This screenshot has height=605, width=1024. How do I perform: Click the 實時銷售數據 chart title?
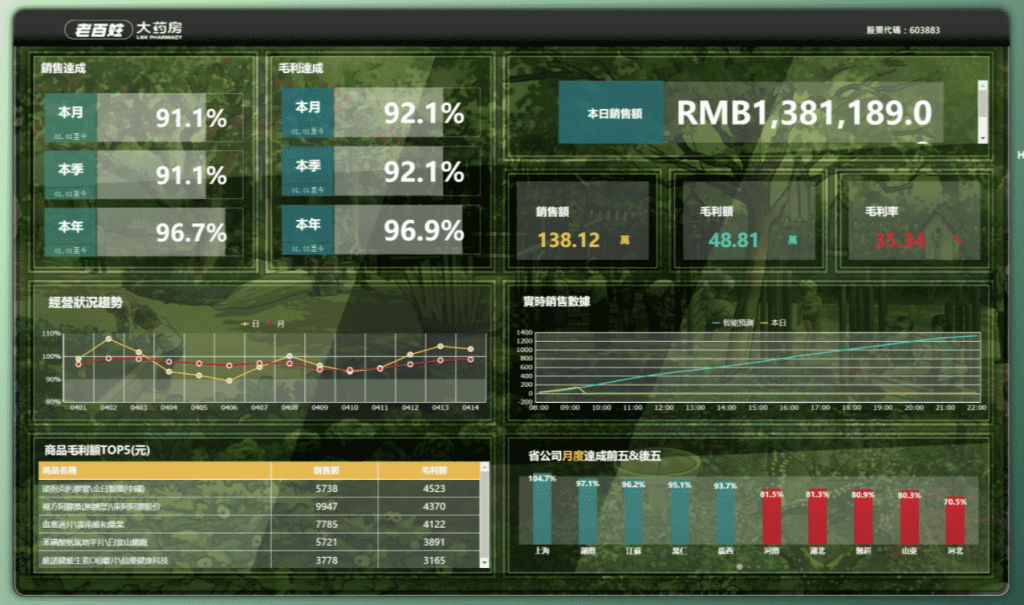point(556,301)
